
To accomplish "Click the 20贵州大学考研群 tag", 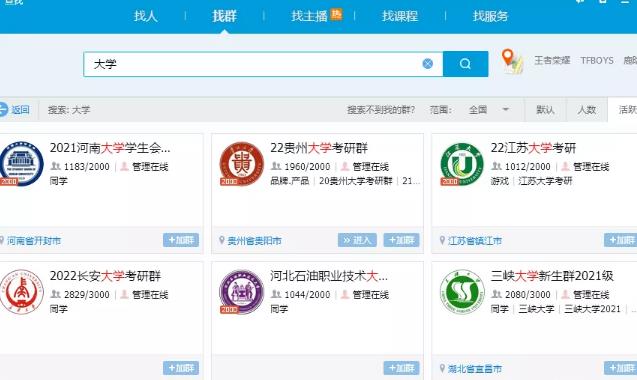I will pyautogui.click(x=356, y=181).
